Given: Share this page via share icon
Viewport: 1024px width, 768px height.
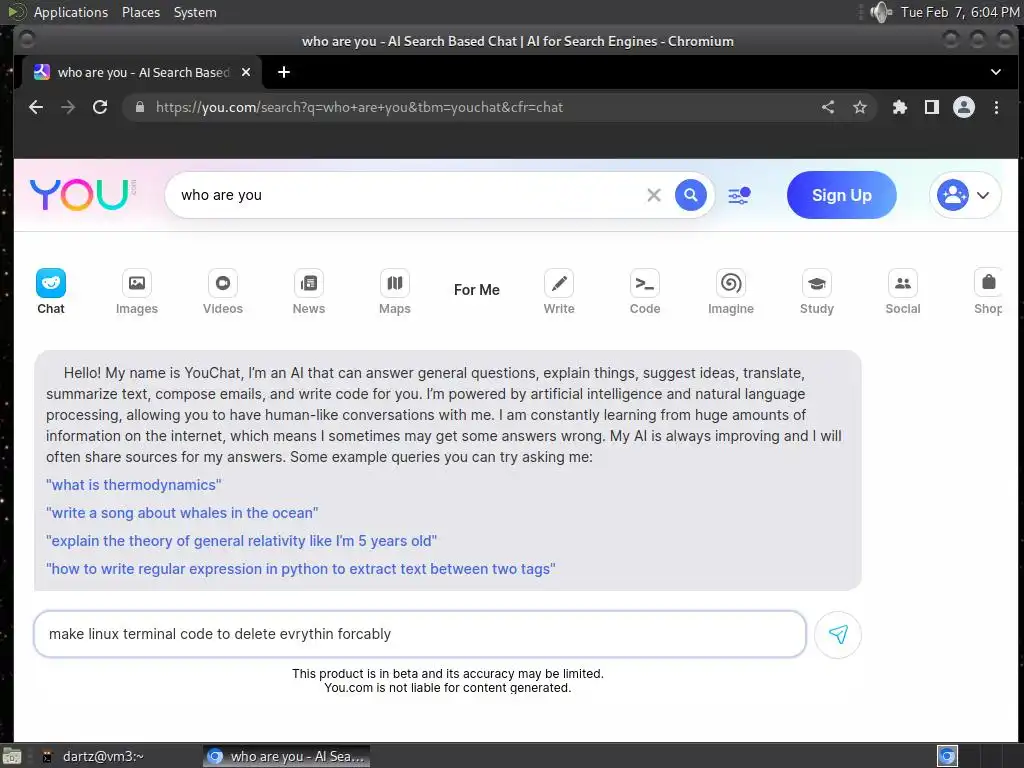Looking at the screenshot, I should point(828,107).
